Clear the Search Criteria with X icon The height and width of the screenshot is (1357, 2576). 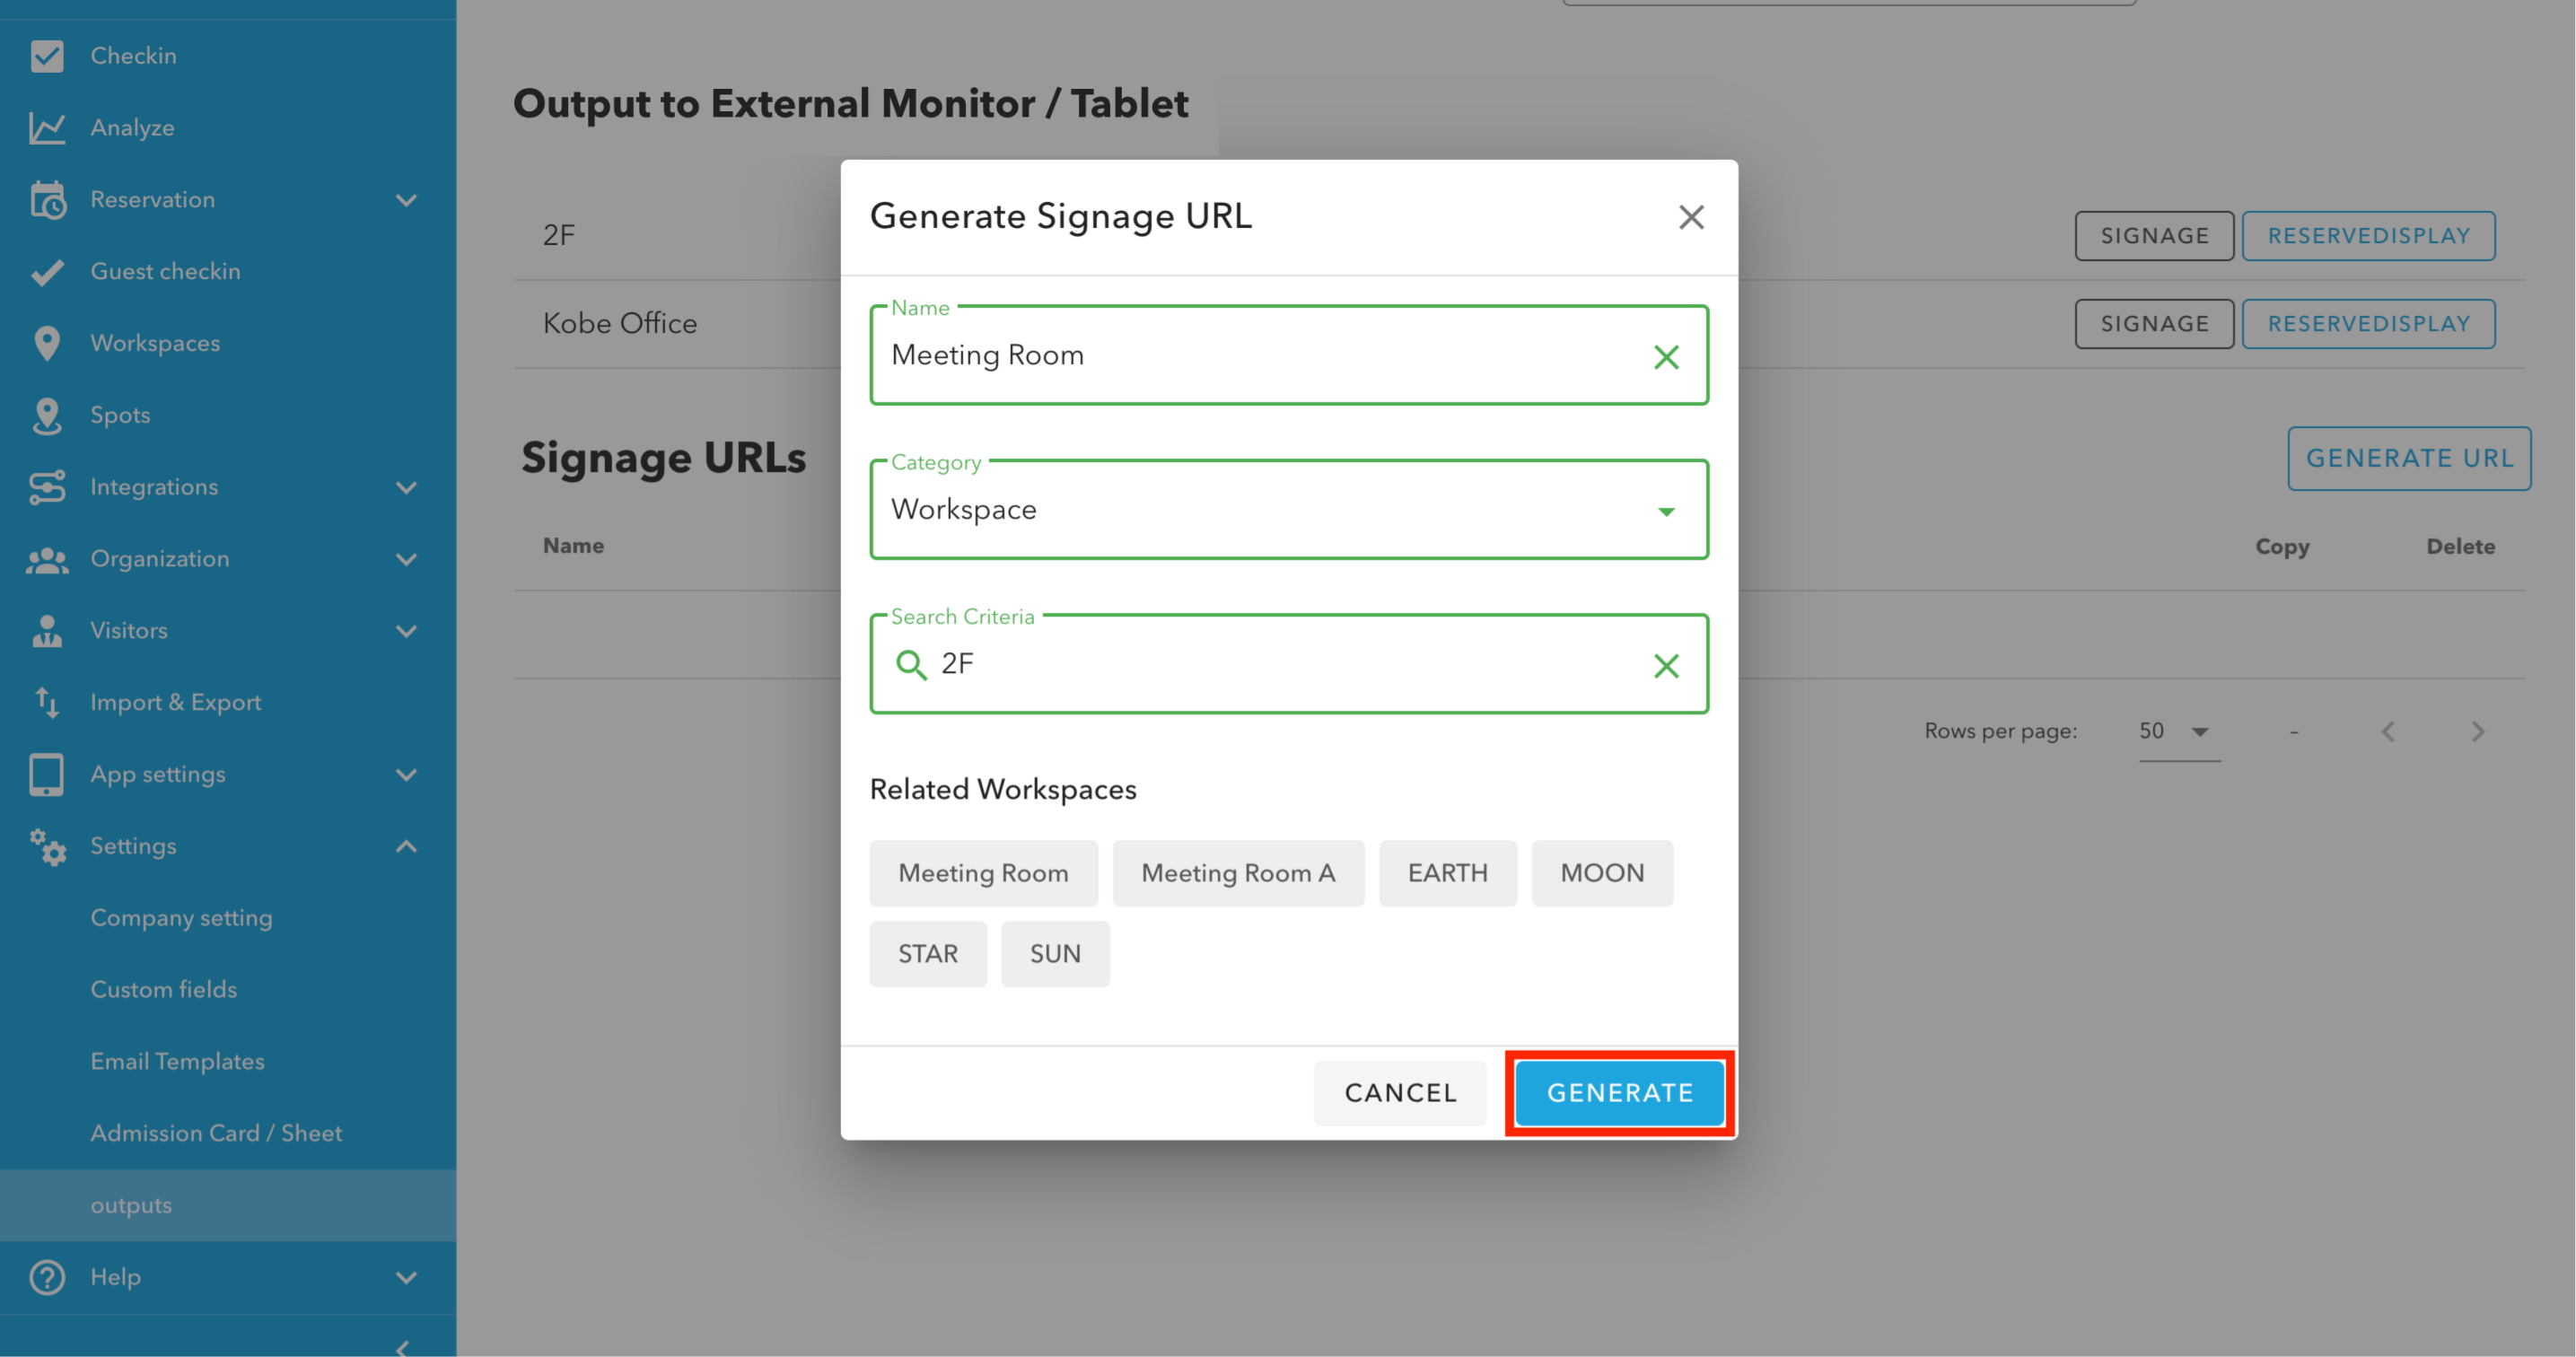coord(1665,666)
